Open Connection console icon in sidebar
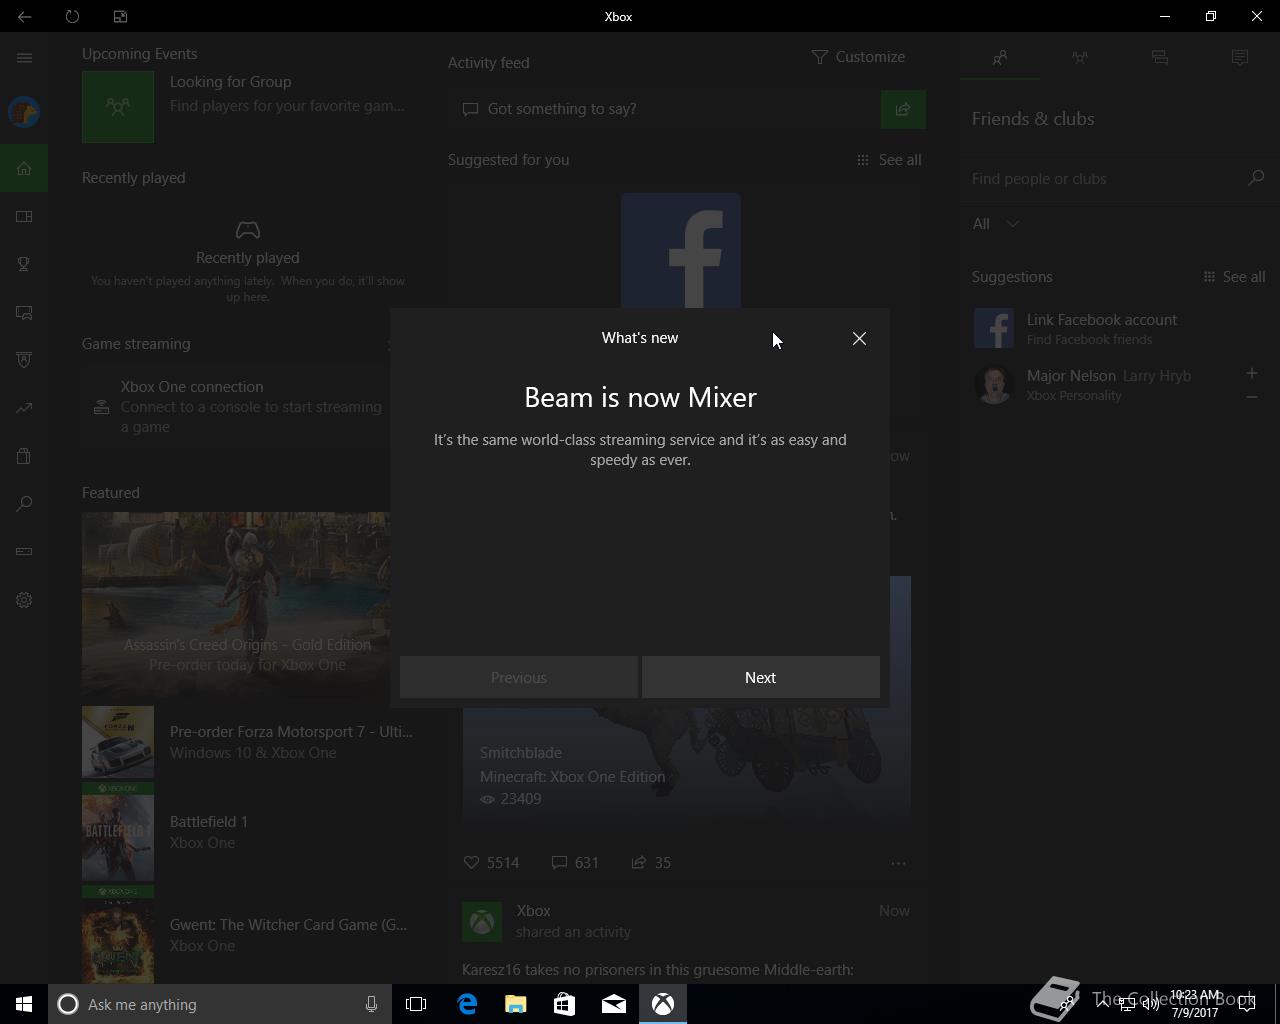Screen dimensions: 1280x1024 (24, 552)
